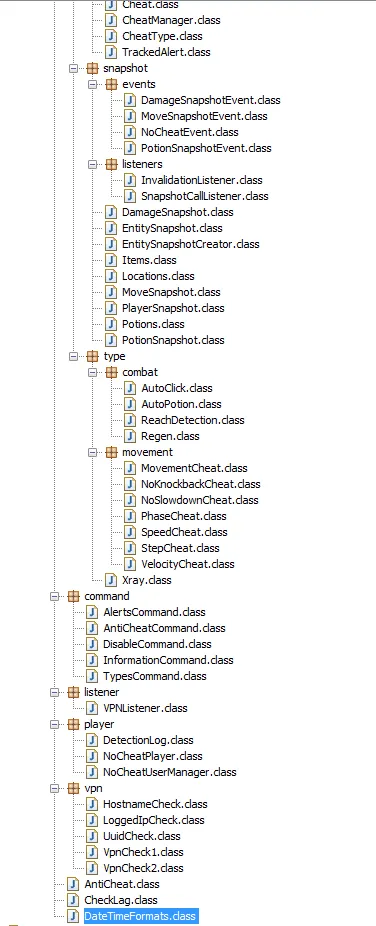Click class icon beside EntitySnapshot.class

111,228
